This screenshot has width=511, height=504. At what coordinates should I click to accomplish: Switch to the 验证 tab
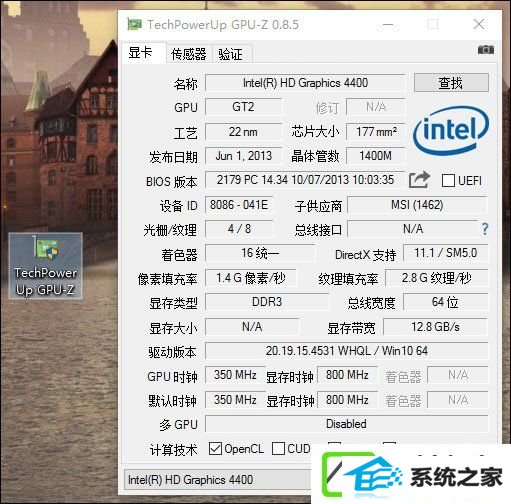point(230,54)
